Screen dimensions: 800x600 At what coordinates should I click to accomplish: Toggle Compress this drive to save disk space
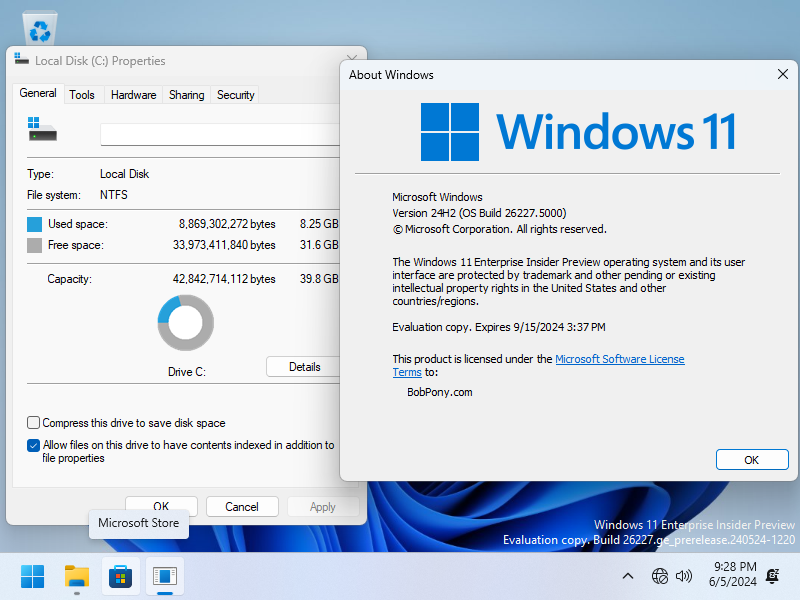tap(33, 422)
